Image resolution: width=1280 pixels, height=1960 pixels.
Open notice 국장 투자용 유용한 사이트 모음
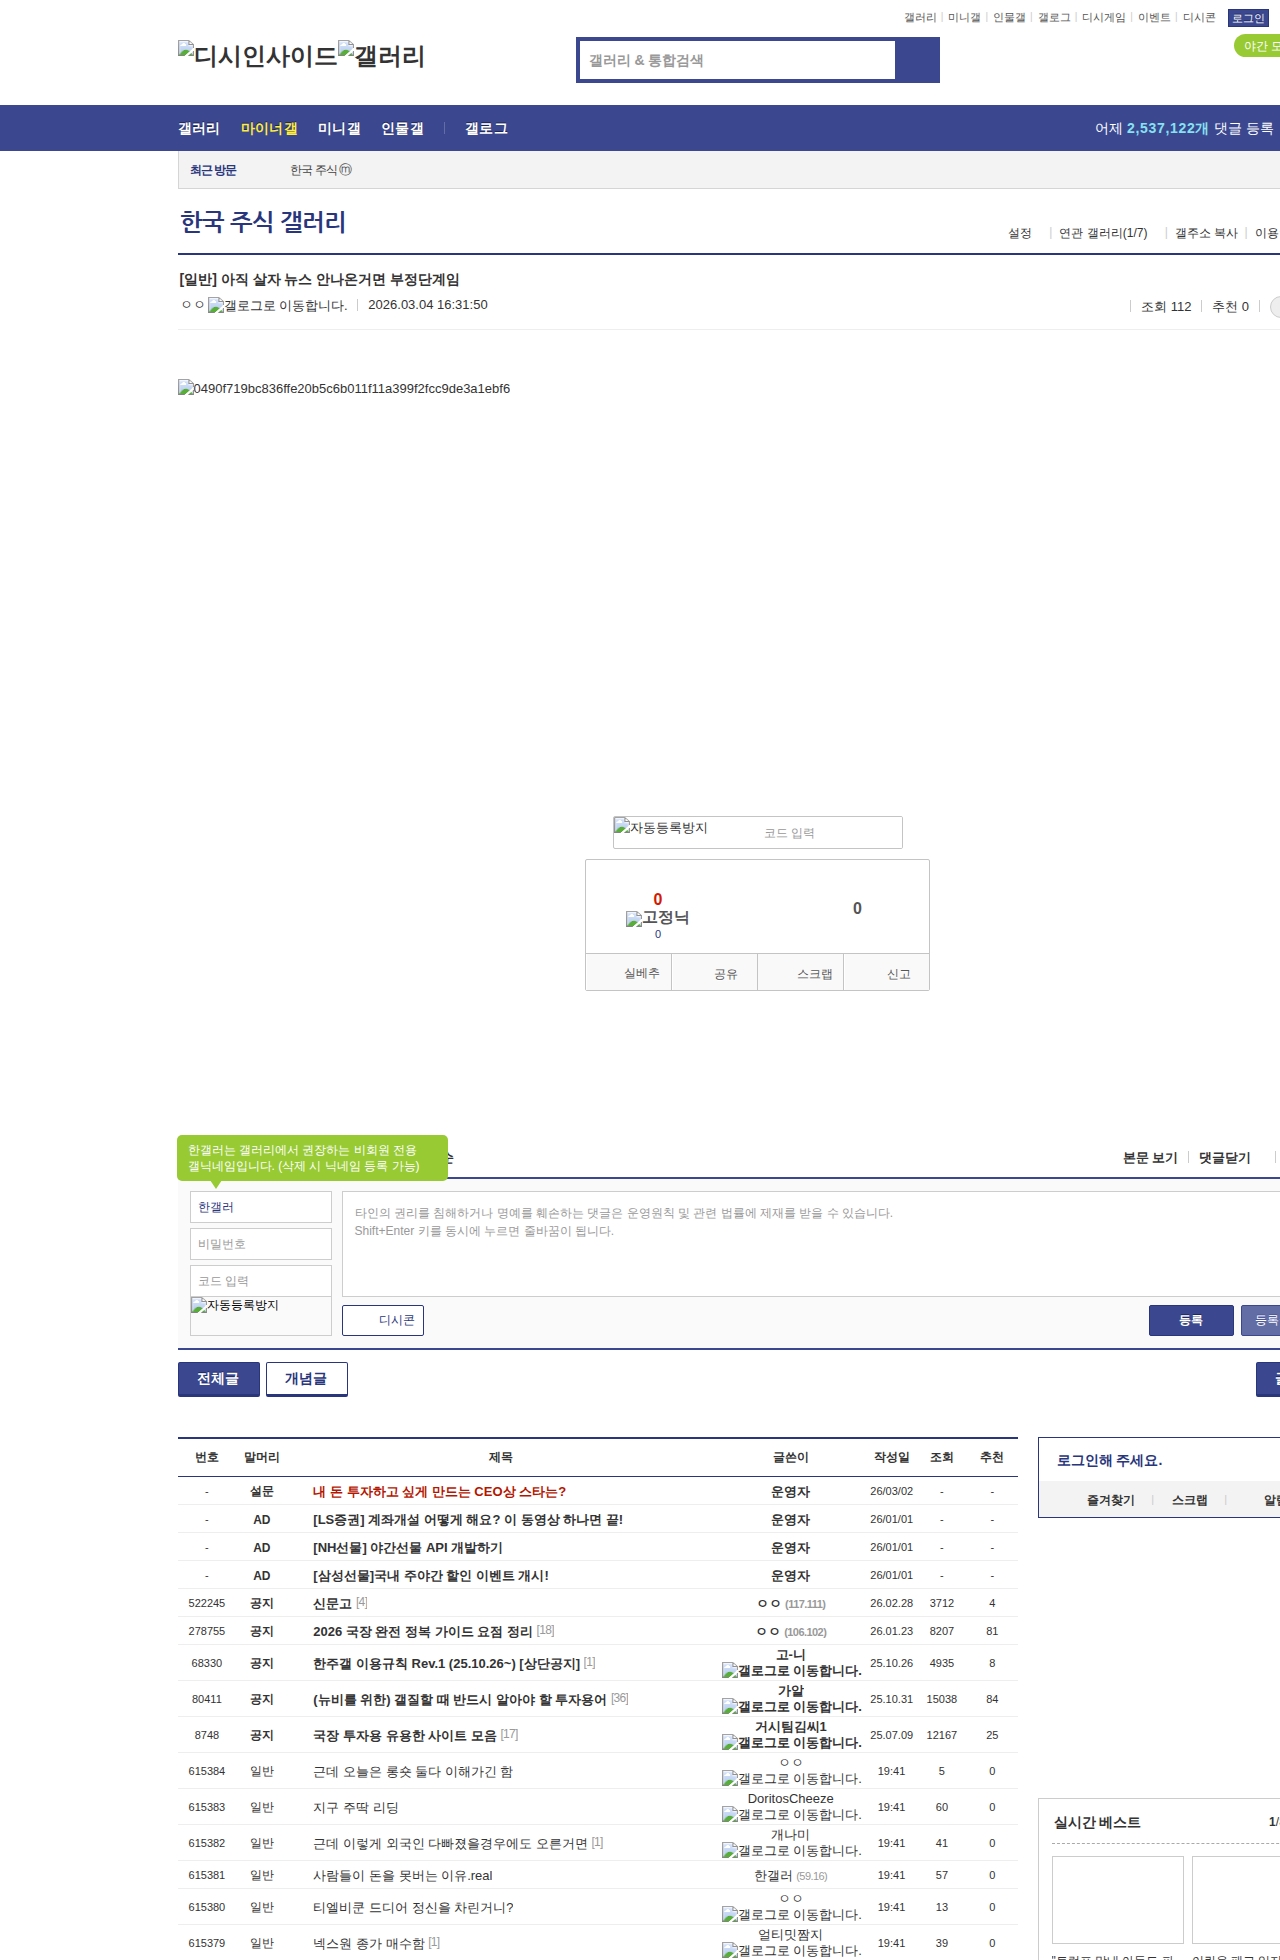[x=405, y=1735]
